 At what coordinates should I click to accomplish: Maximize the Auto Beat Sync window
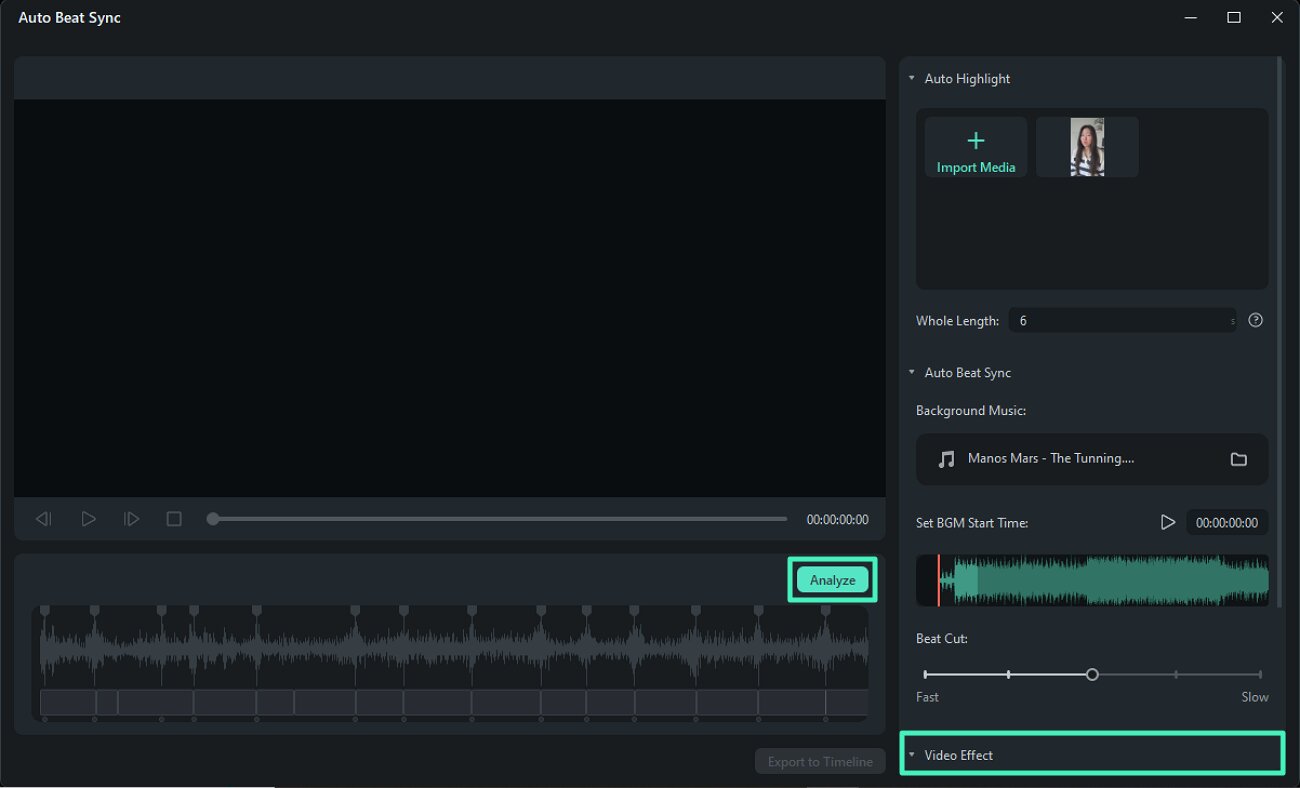[x=1234, y=17]
